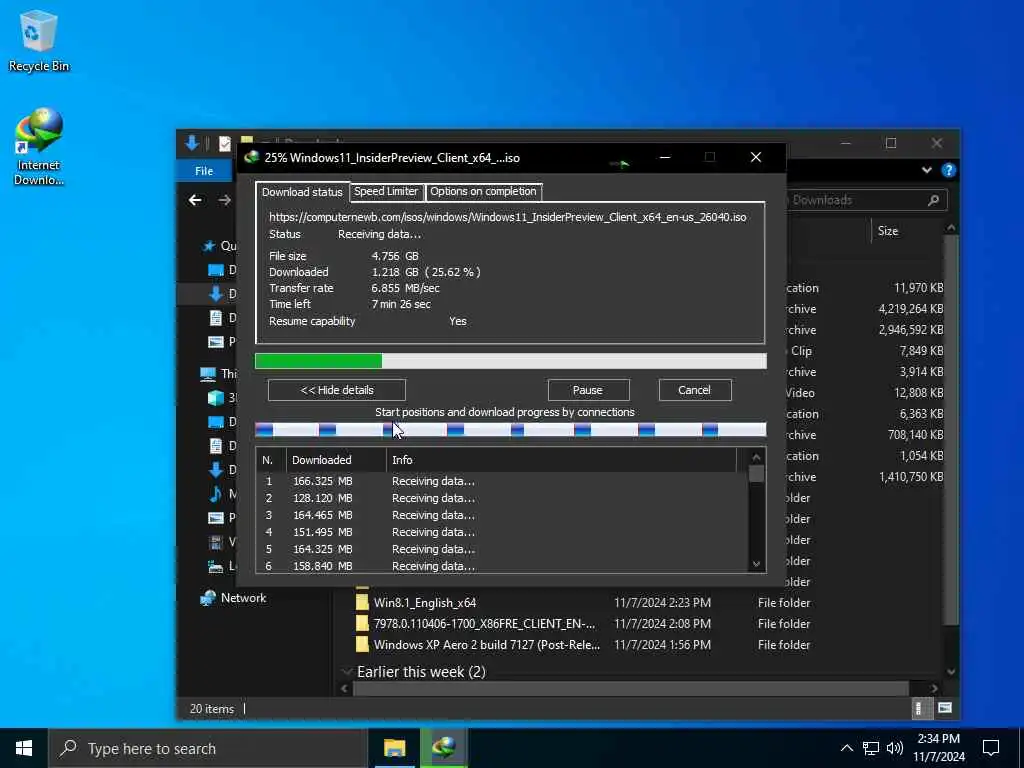This screenshot has height=768, width=1024.
Task: Click the connections list scroll down arrow
Action: pos(756,564)
